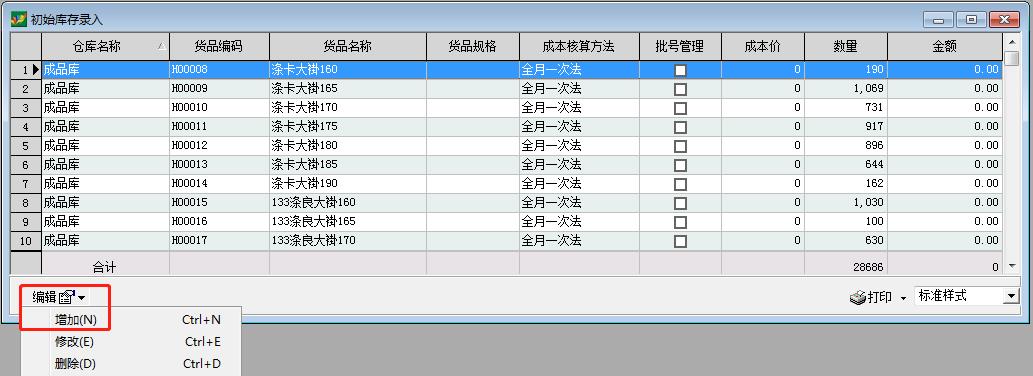This screenshot has height=376, width=1033.
Task: Click the table's scroll-down arrow
Action: [x=1013, y=266]
